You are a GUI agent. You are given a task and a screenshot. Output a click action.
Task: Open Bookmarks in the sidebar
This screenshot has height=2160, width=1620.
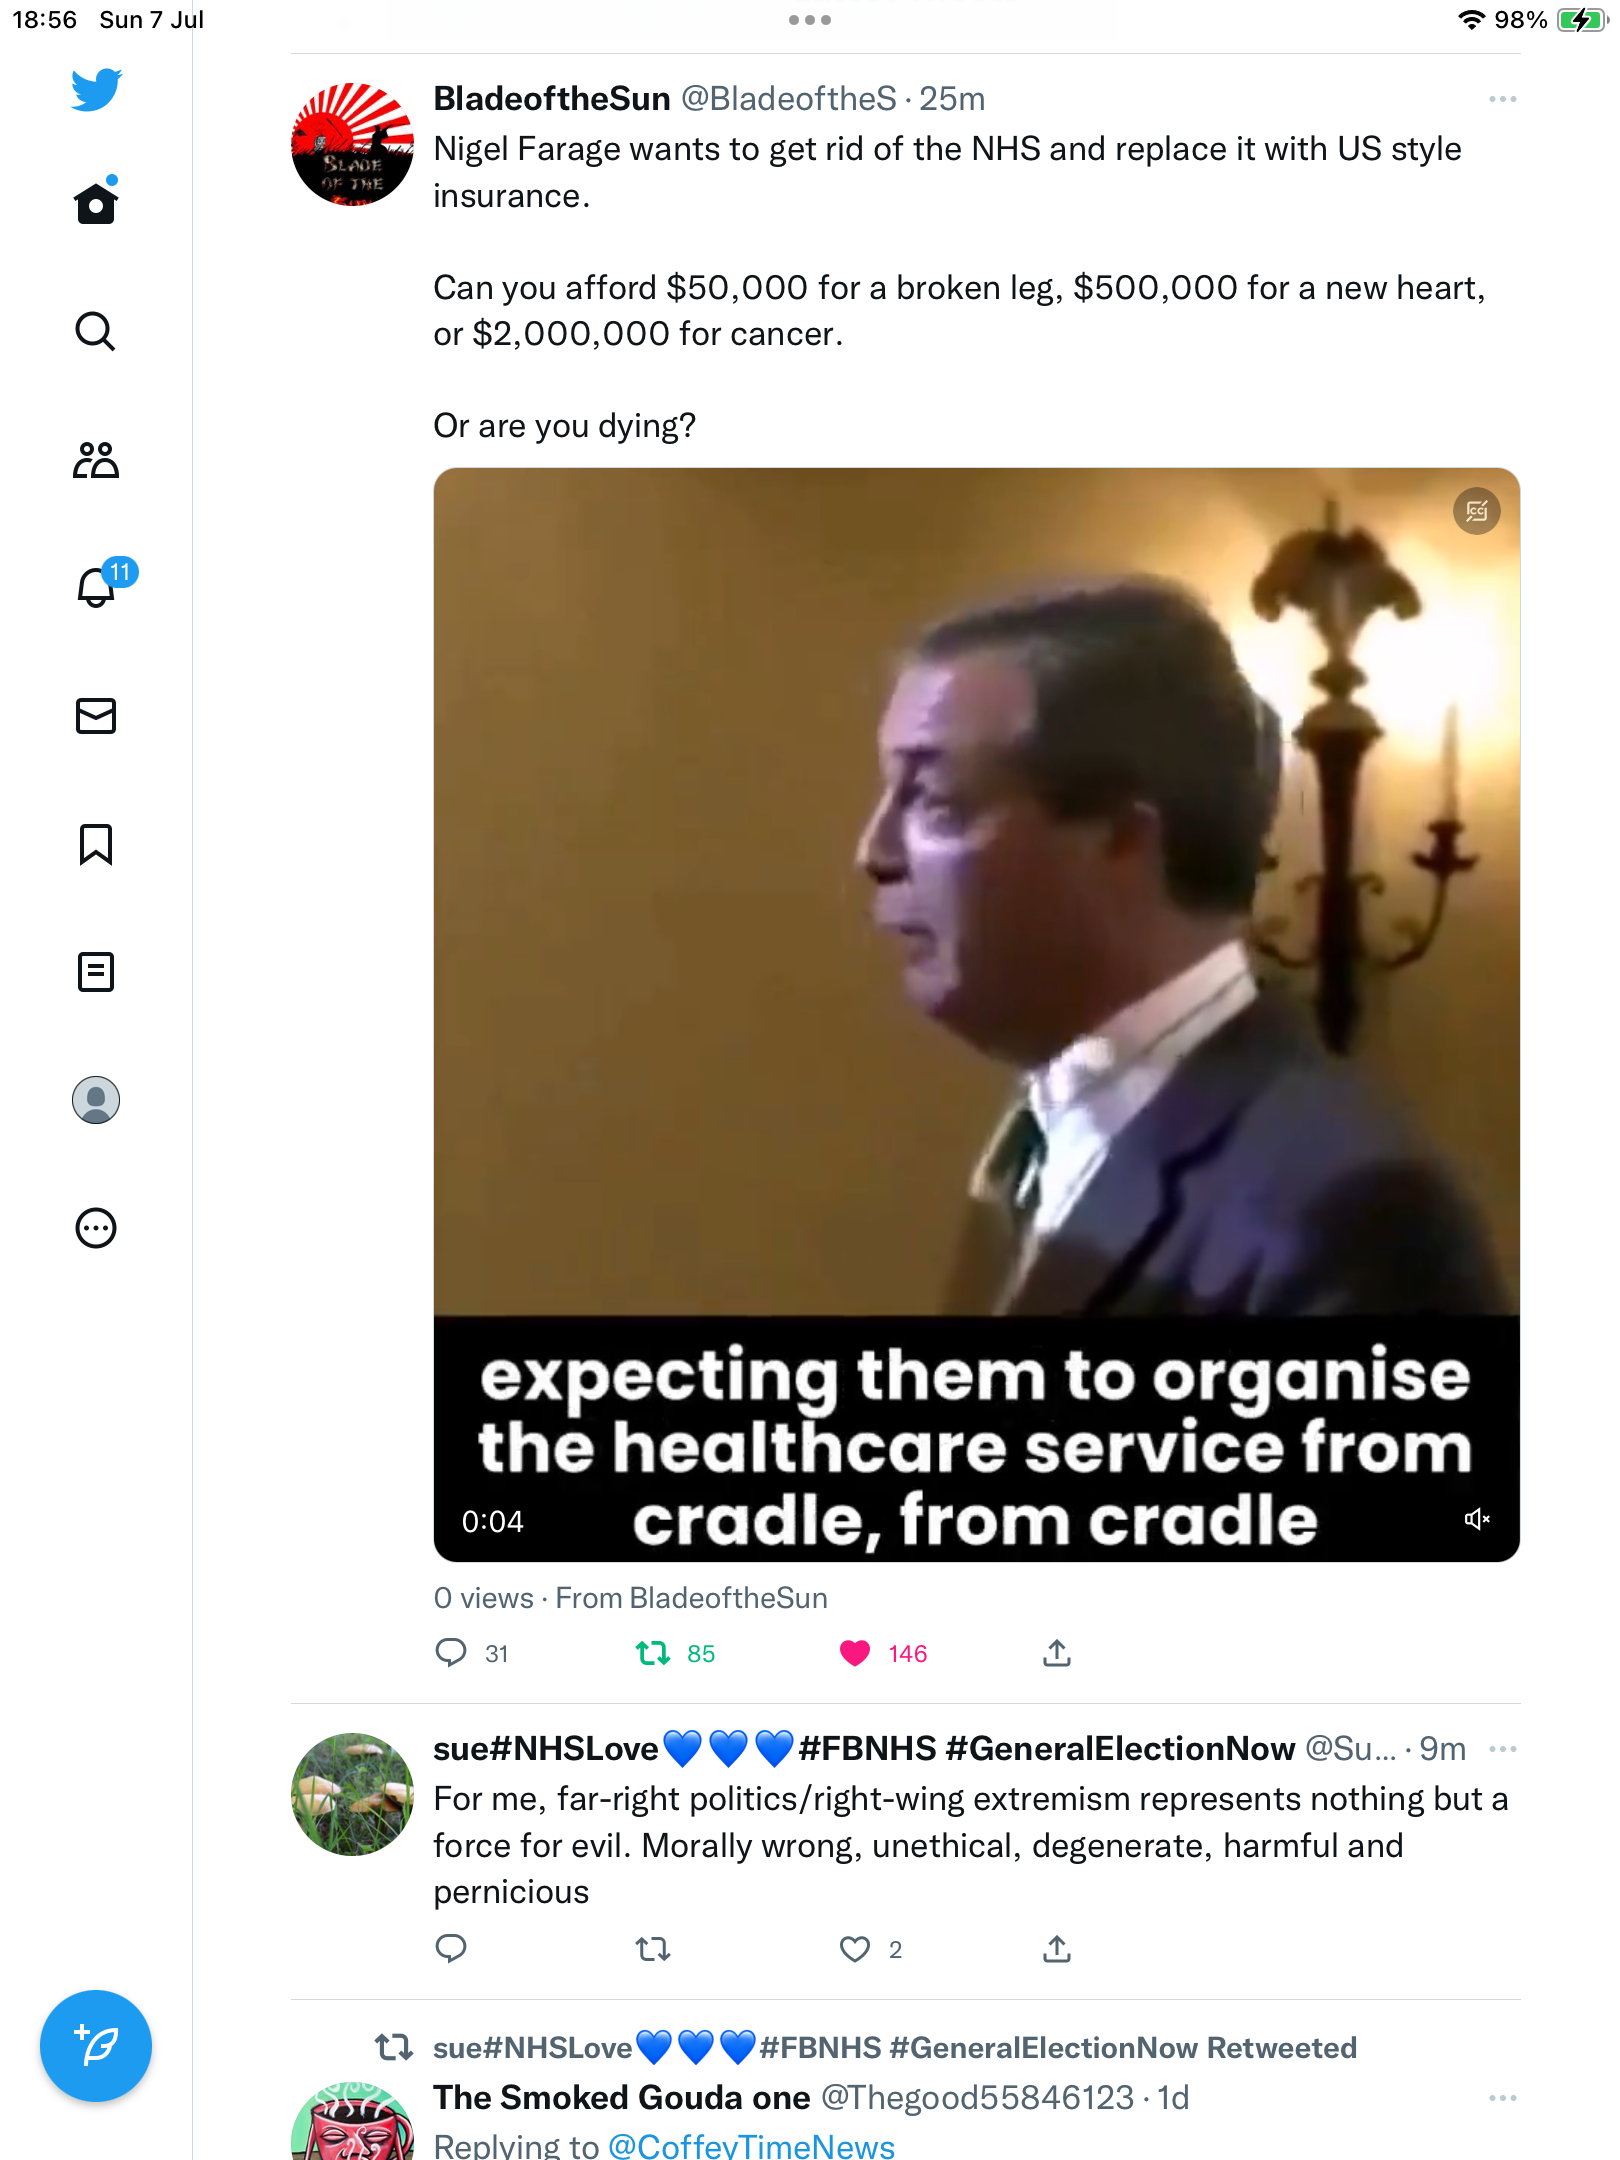click(96, 844)
